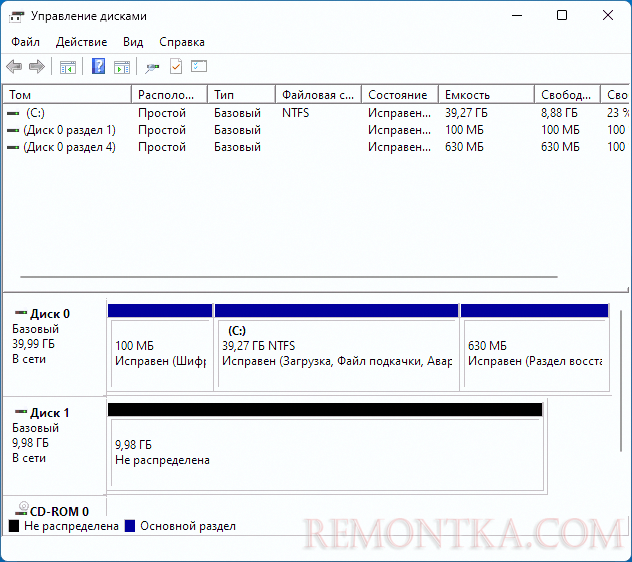Minimize the Управление дисками window
The height and width of the screenshot is (562, 632).
(x=517, y=15)
